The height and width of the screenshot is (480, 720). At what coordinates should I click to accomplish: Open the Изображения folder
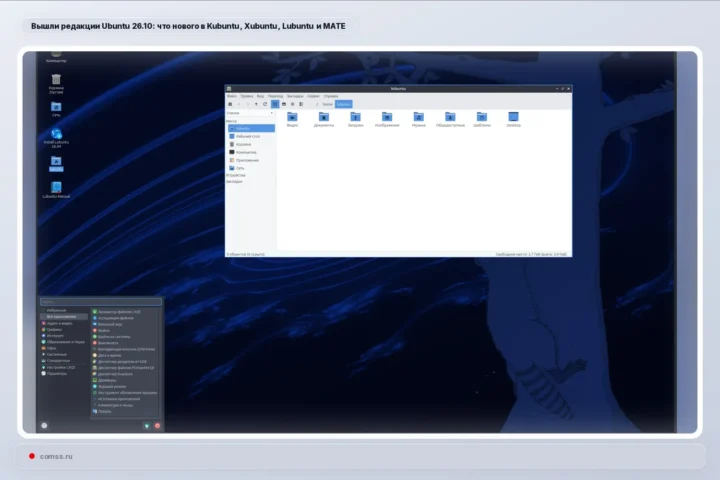click(x=387, y=117)
